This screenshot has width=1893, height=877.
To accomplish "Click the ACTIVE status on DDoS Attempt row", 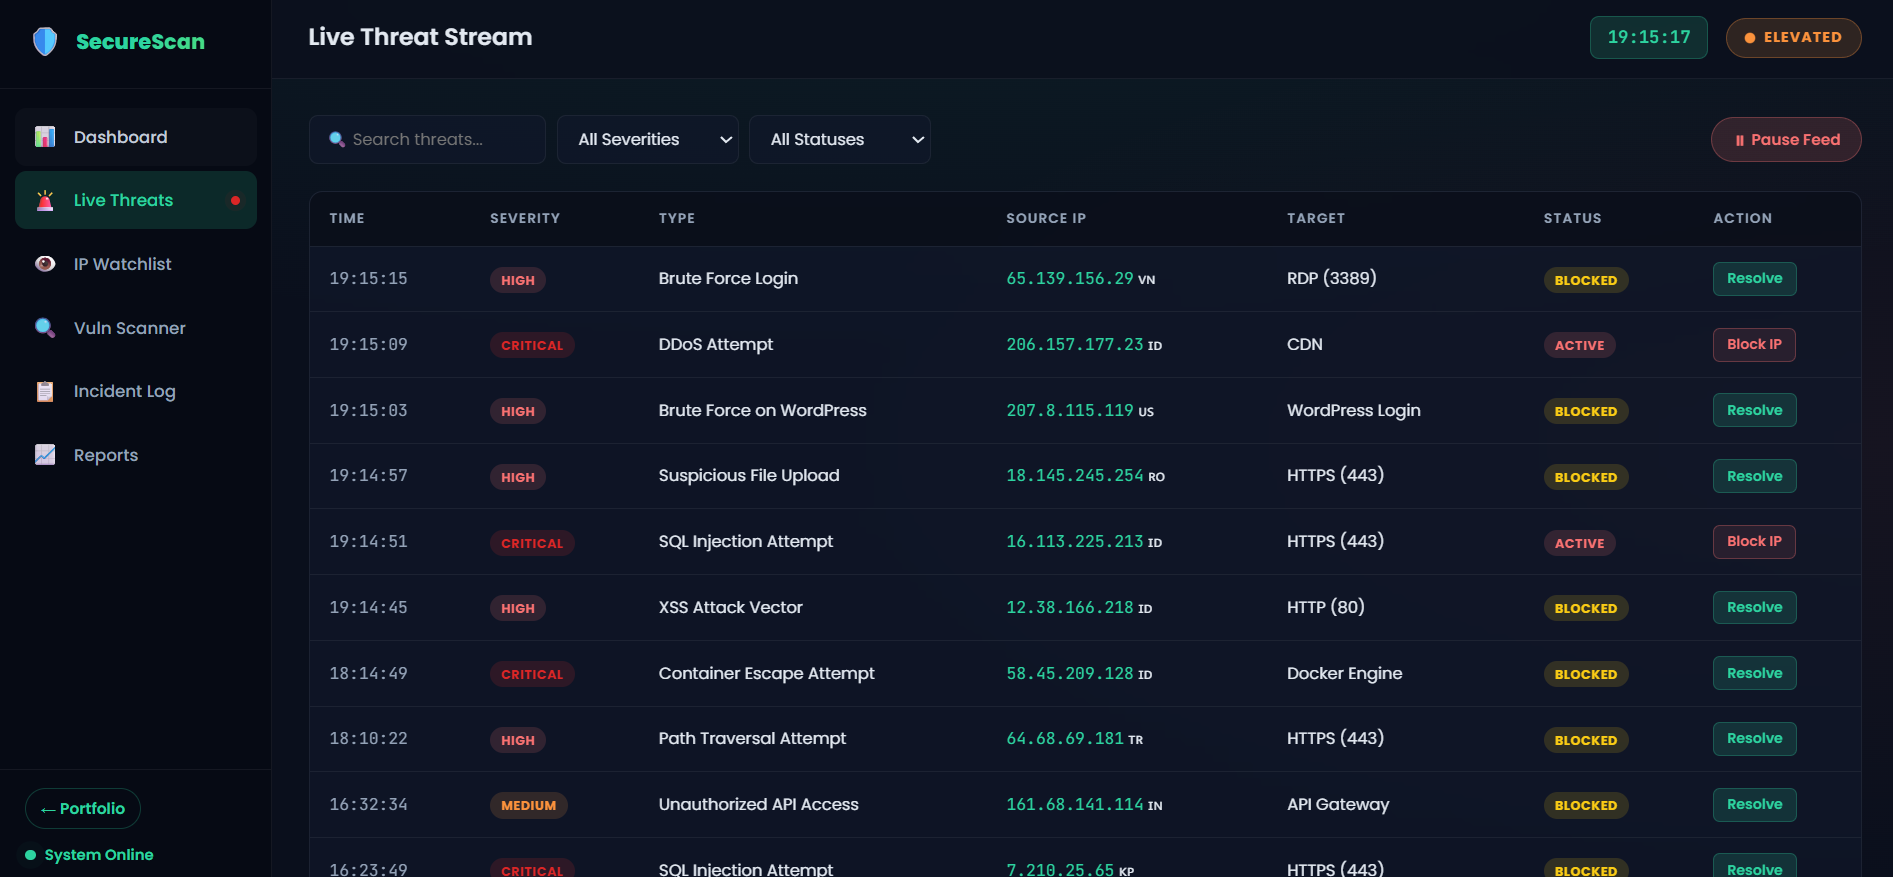I will (1579, 346).
